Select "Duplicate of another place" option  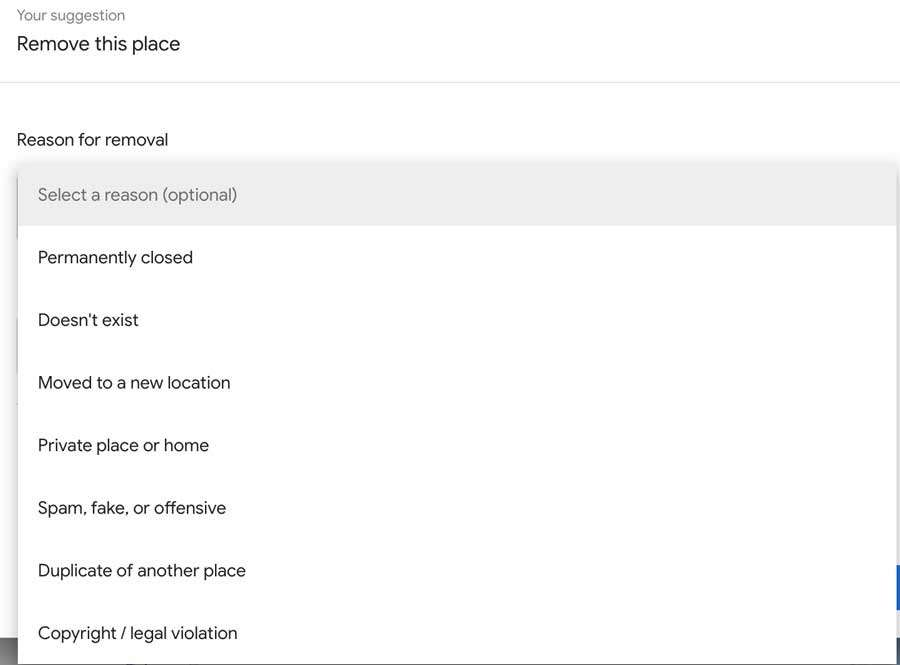click(x=141, y=571)
